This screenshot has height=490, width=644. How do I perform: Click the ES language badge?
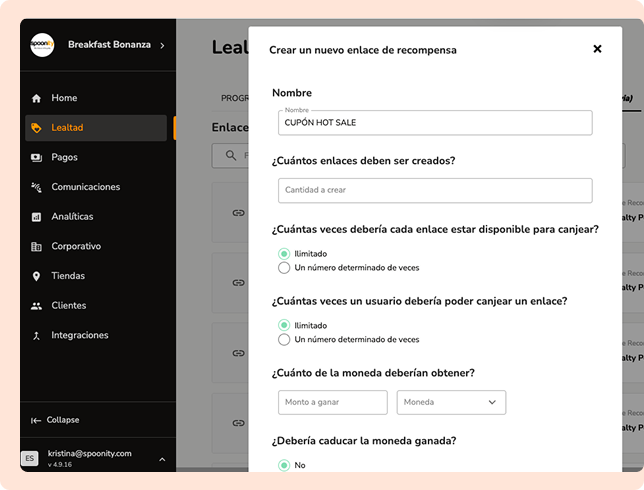pos(30,458)
